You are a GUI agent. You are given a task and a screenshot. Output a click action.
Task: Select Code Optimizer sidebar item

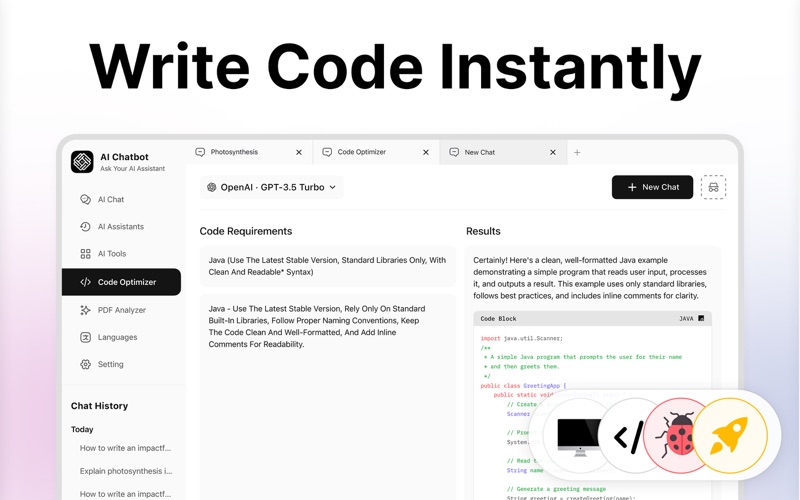tap(121, 282)
